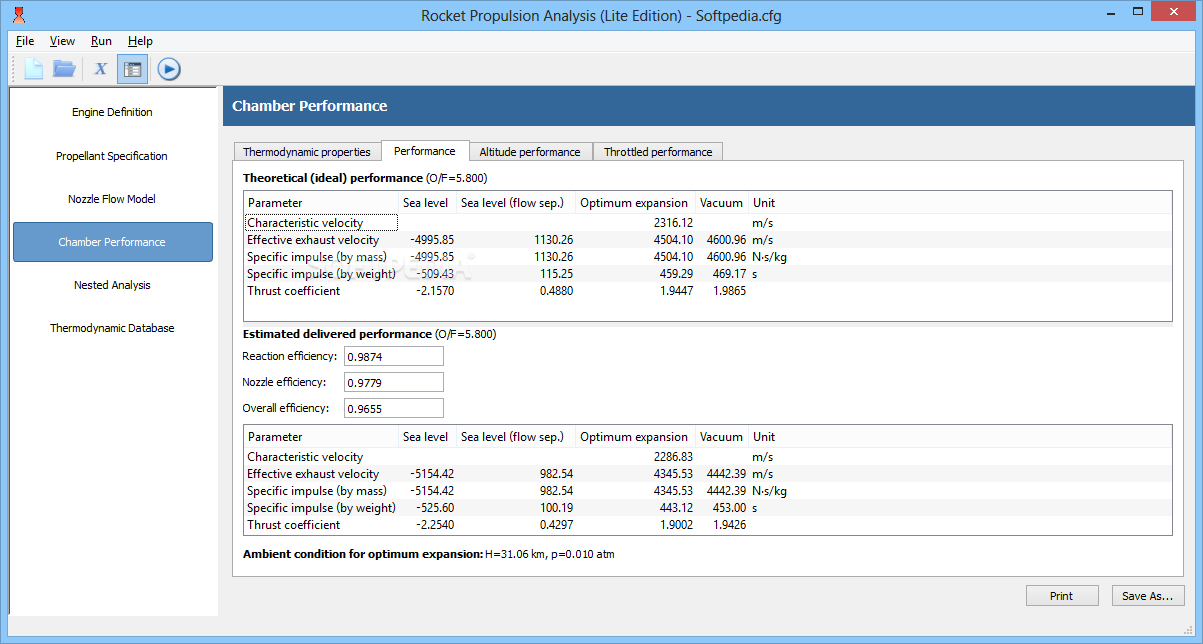Open Nested Analysis section
Screen dimensions: 1203x644
[x=112, y=285]
